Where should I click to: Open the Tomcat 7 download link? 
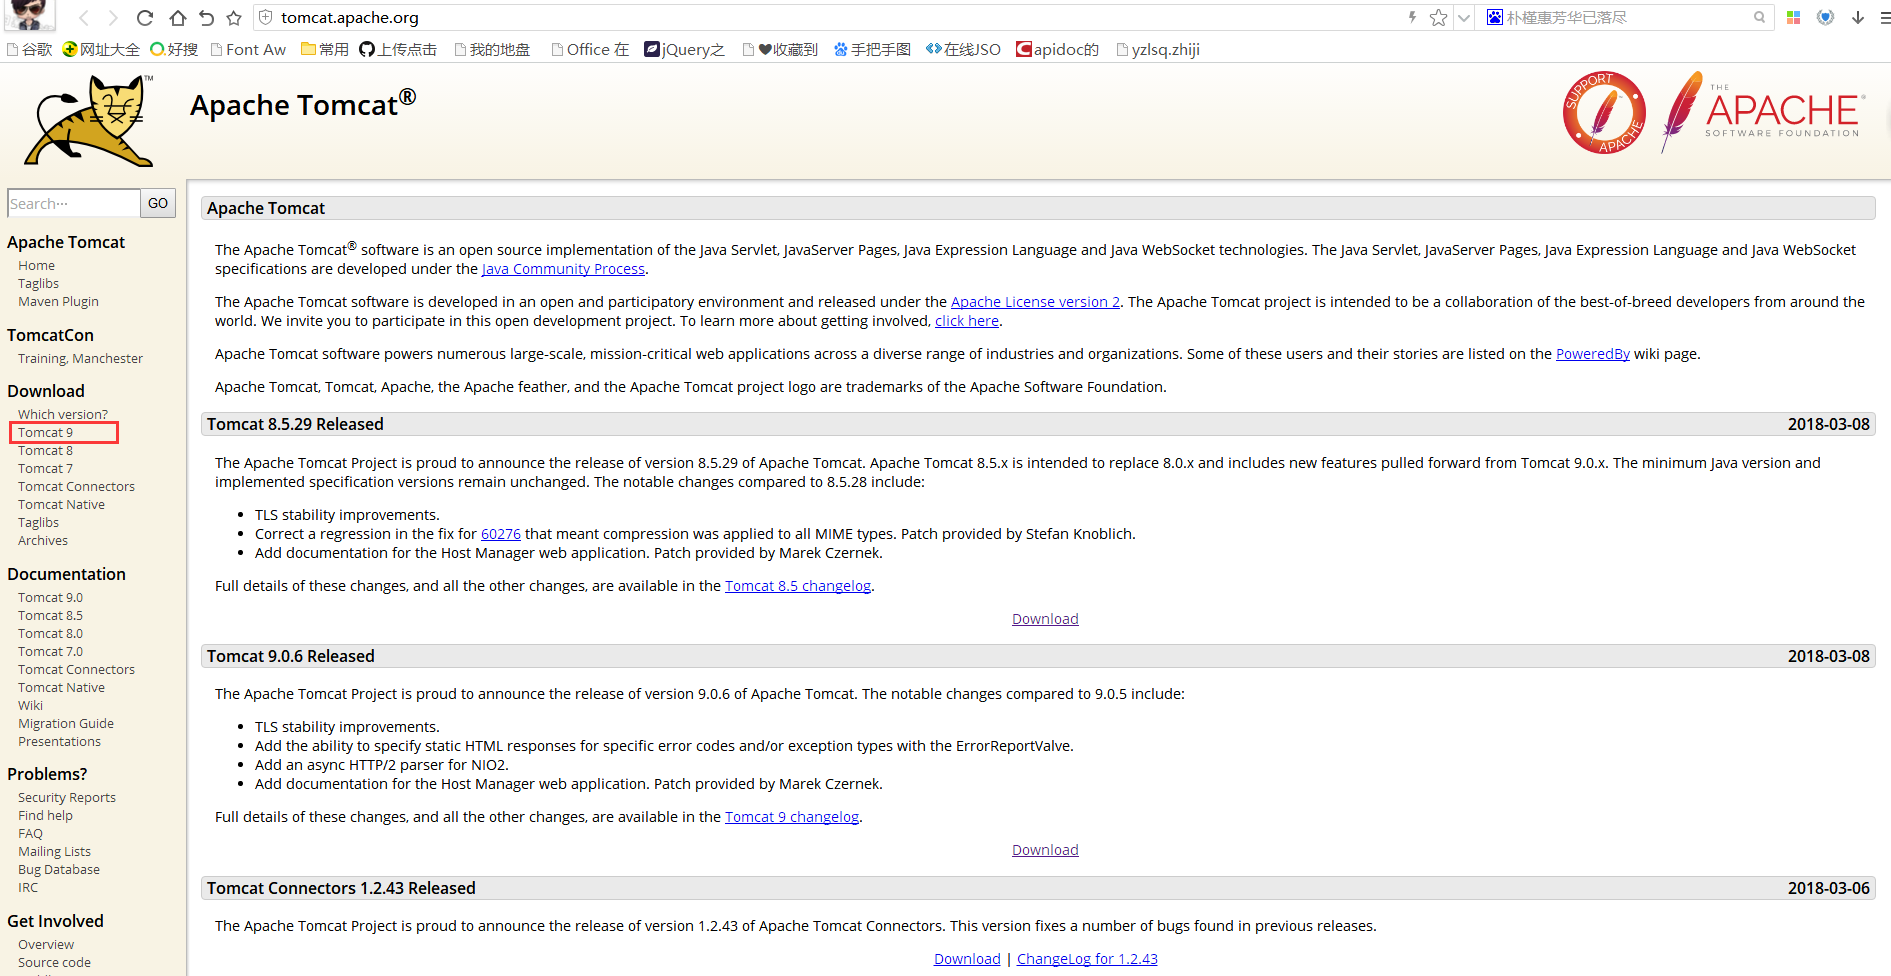pos(45,468)
